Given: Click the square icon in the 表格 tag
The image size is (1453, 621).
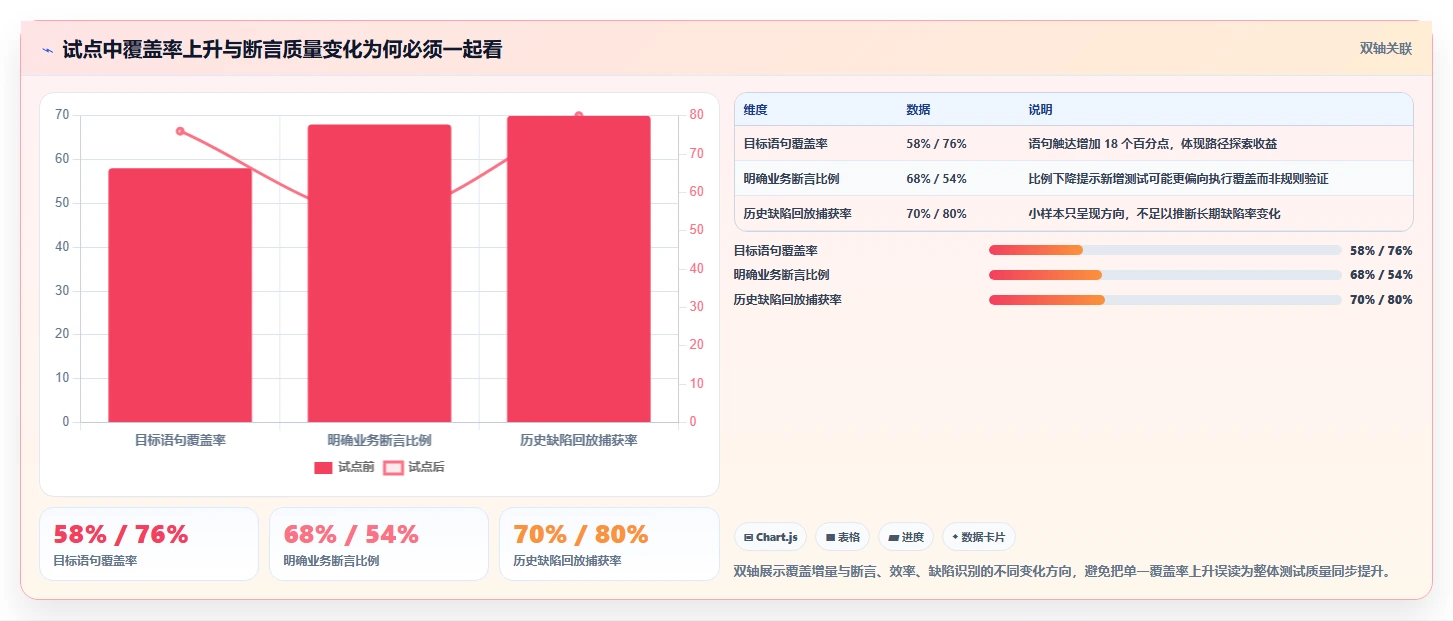Looking at the screenshot, I should pyautogui.click(x=830, y=537).
